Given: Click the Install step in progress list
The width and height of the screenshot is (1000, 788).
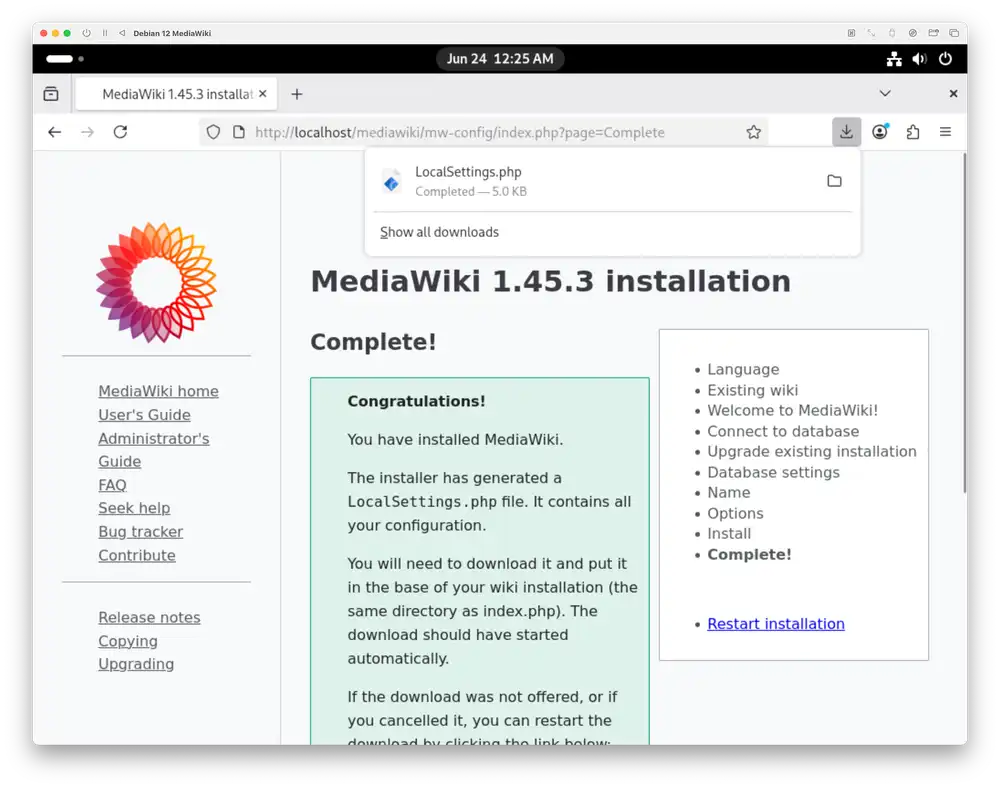Looking at the screenshot, I should click(729, 534).
